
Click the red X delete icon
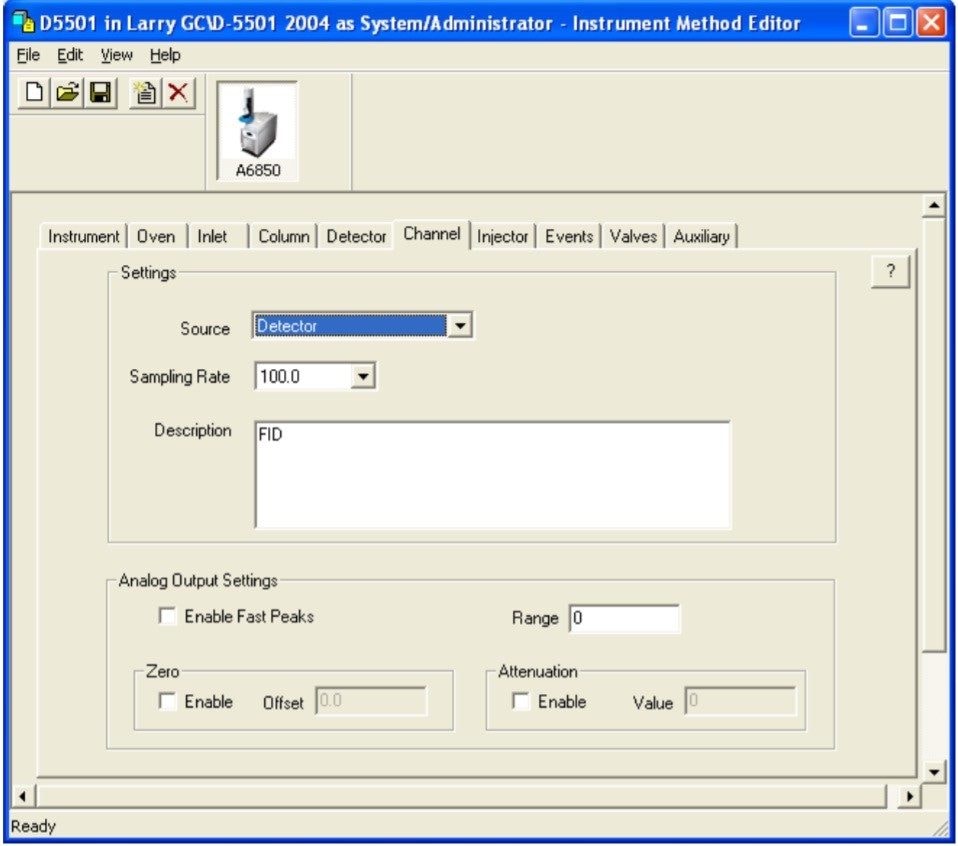178,93
